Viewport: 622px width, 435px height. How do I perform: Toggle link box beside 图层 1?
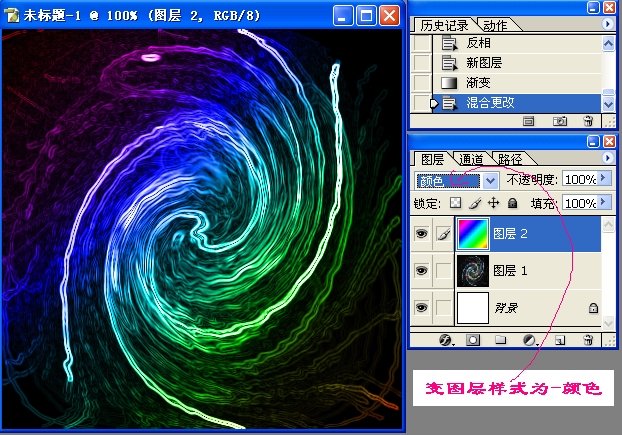pyautogui.click(x=443, y=271)
